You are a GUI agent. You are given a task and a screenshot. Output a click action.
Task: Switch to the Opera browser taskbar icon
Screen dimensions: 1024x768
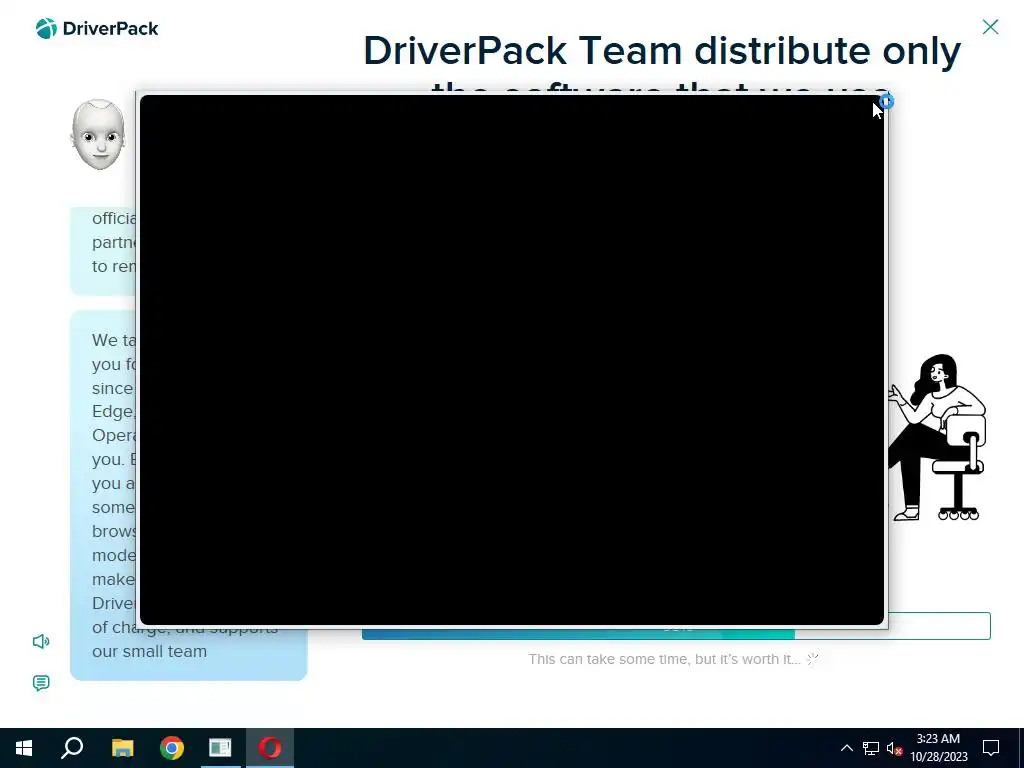coord(270,748)
